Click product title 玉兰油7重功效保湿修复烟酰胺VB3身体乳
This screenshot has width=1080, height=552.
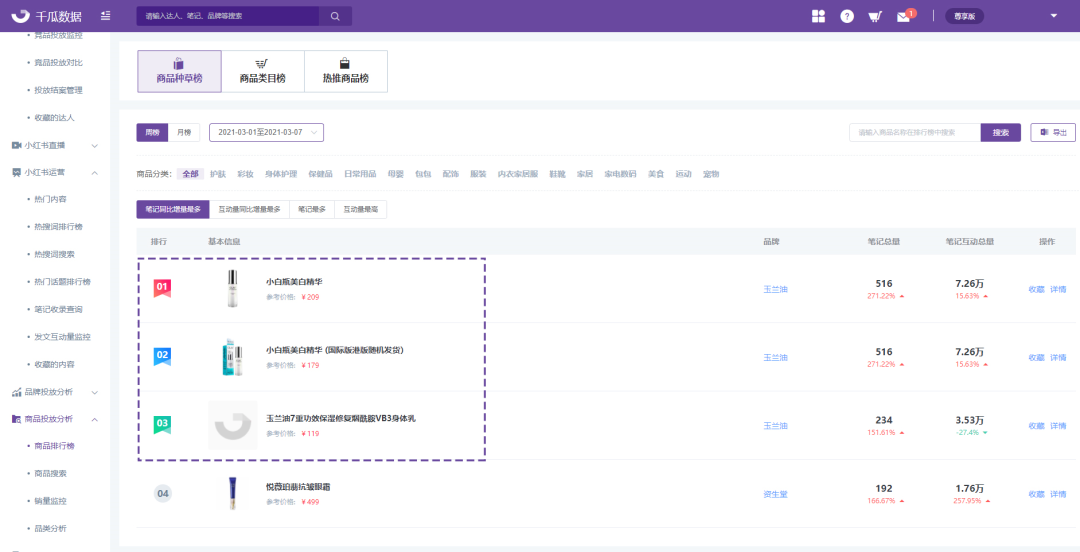click(x=341, y=418)
